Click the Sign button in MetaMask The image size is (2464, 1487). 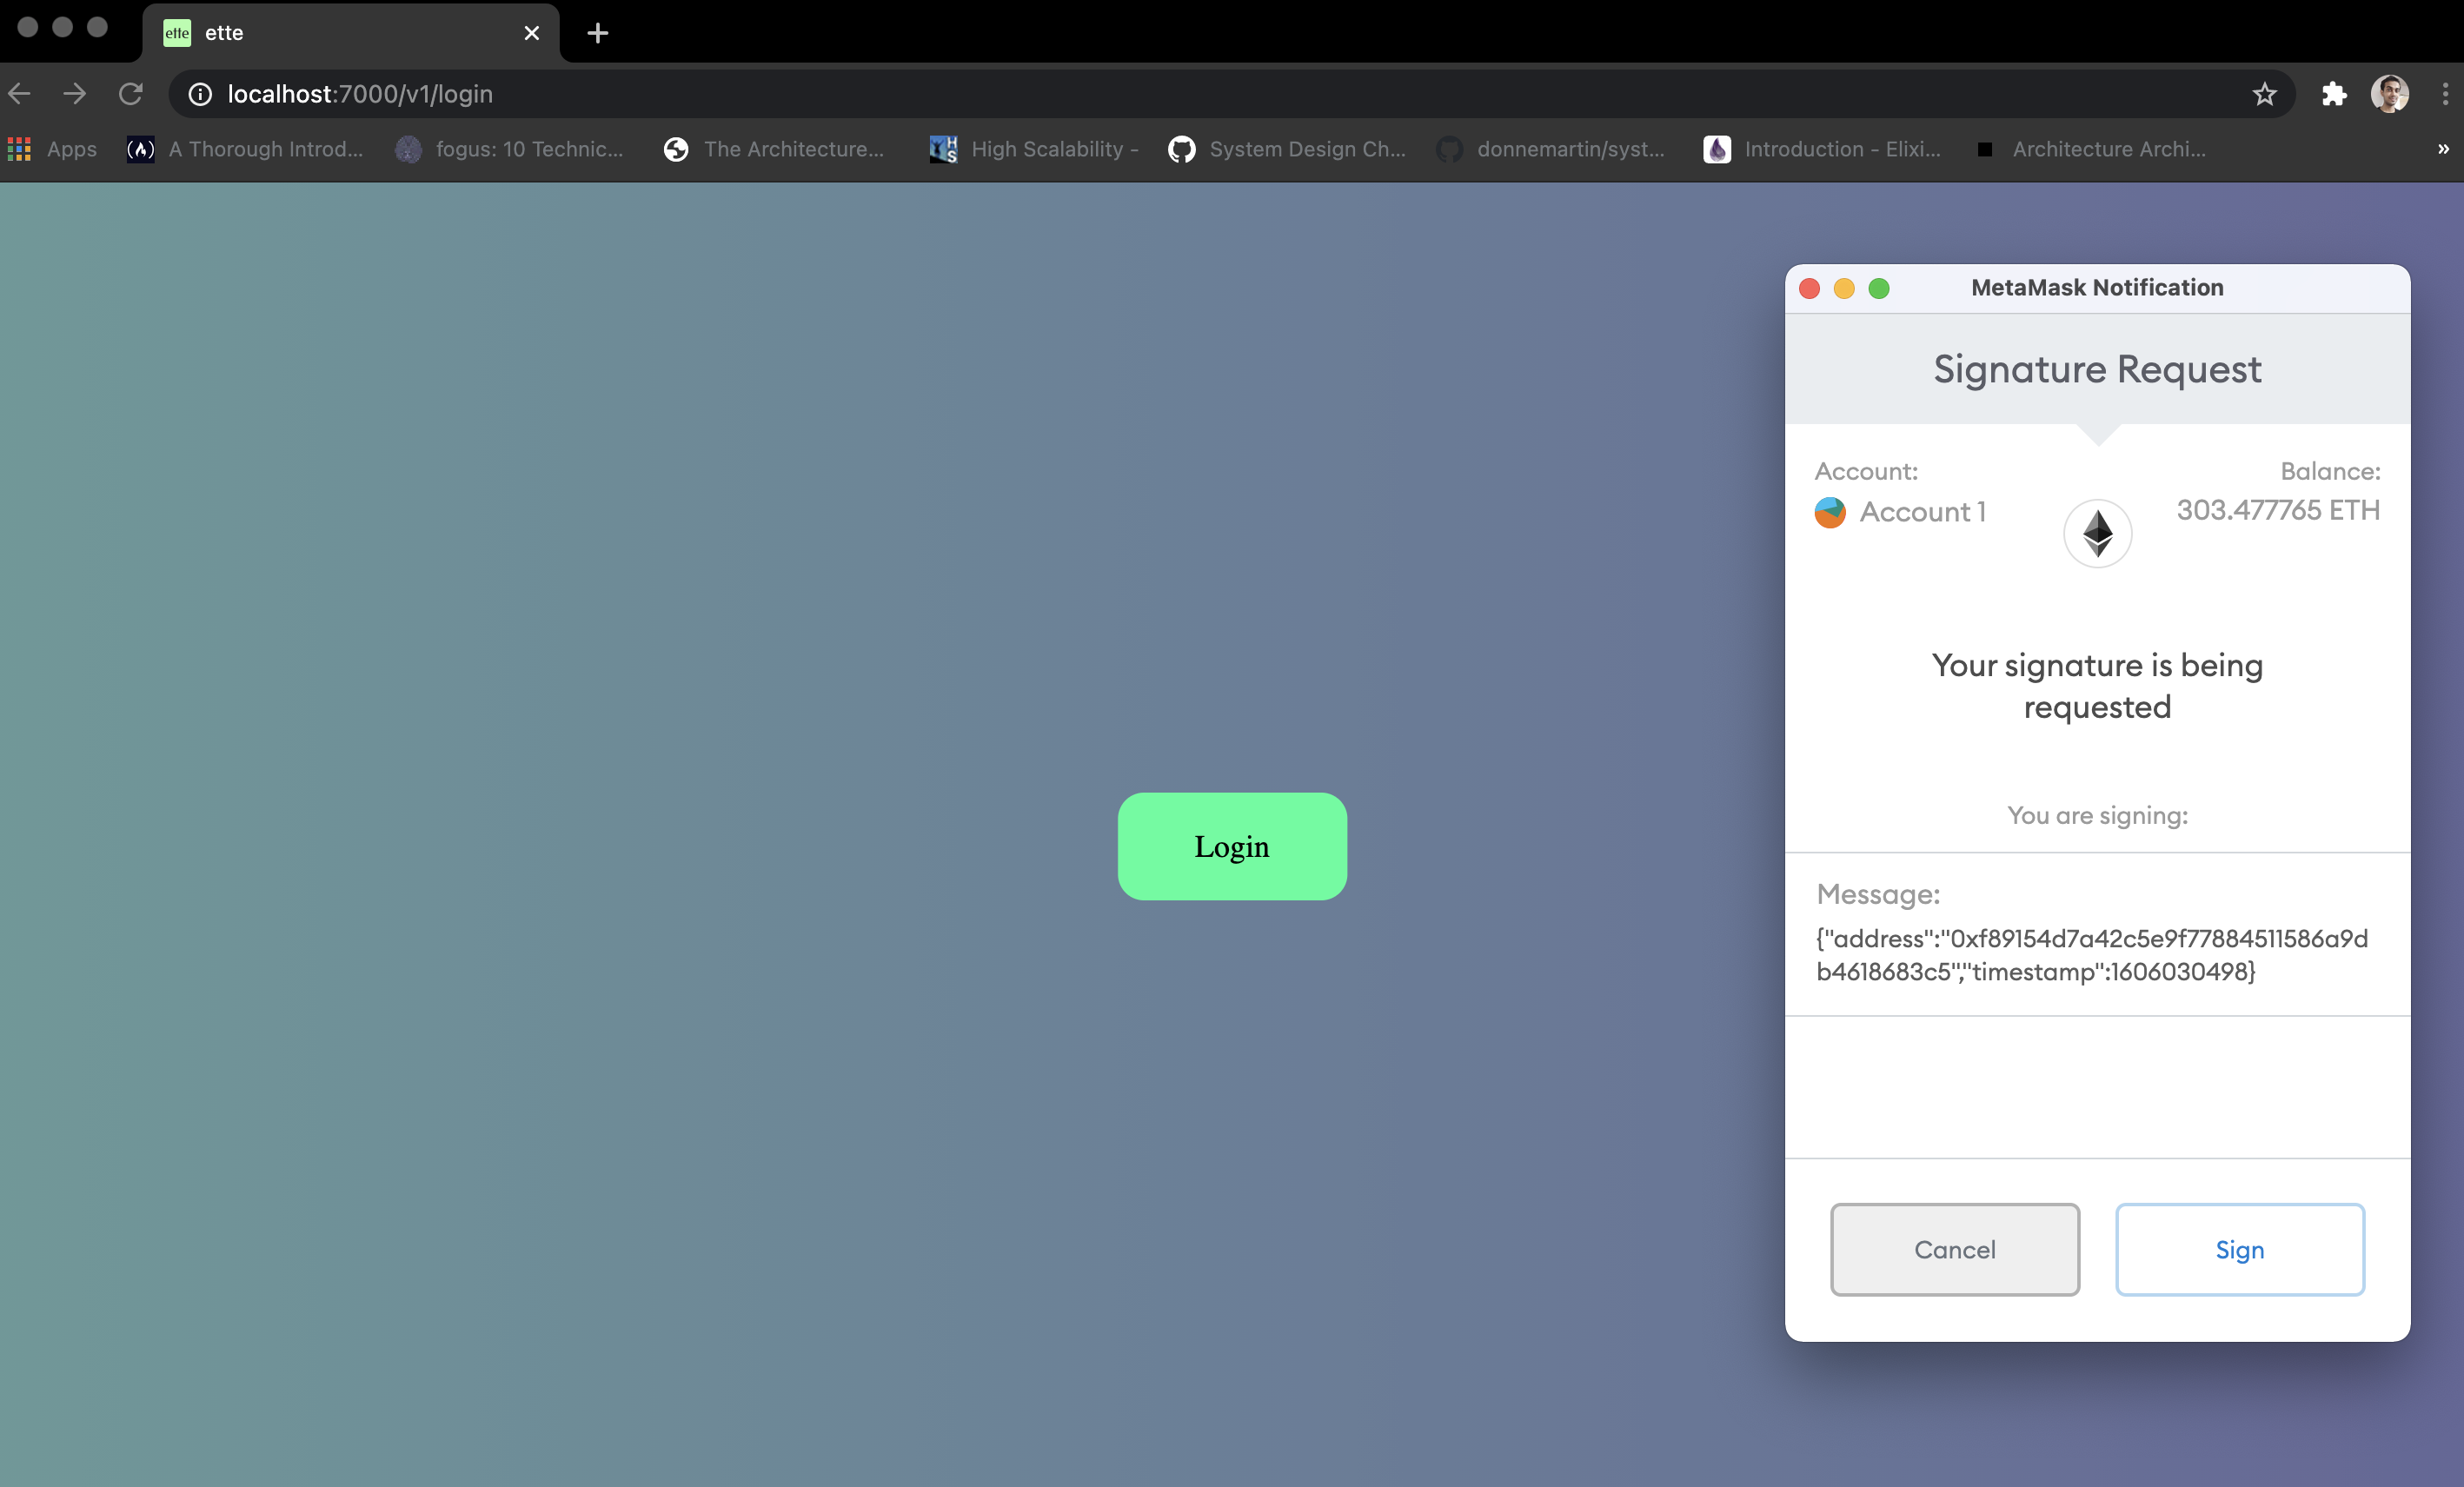(x=2239, y=1249)
